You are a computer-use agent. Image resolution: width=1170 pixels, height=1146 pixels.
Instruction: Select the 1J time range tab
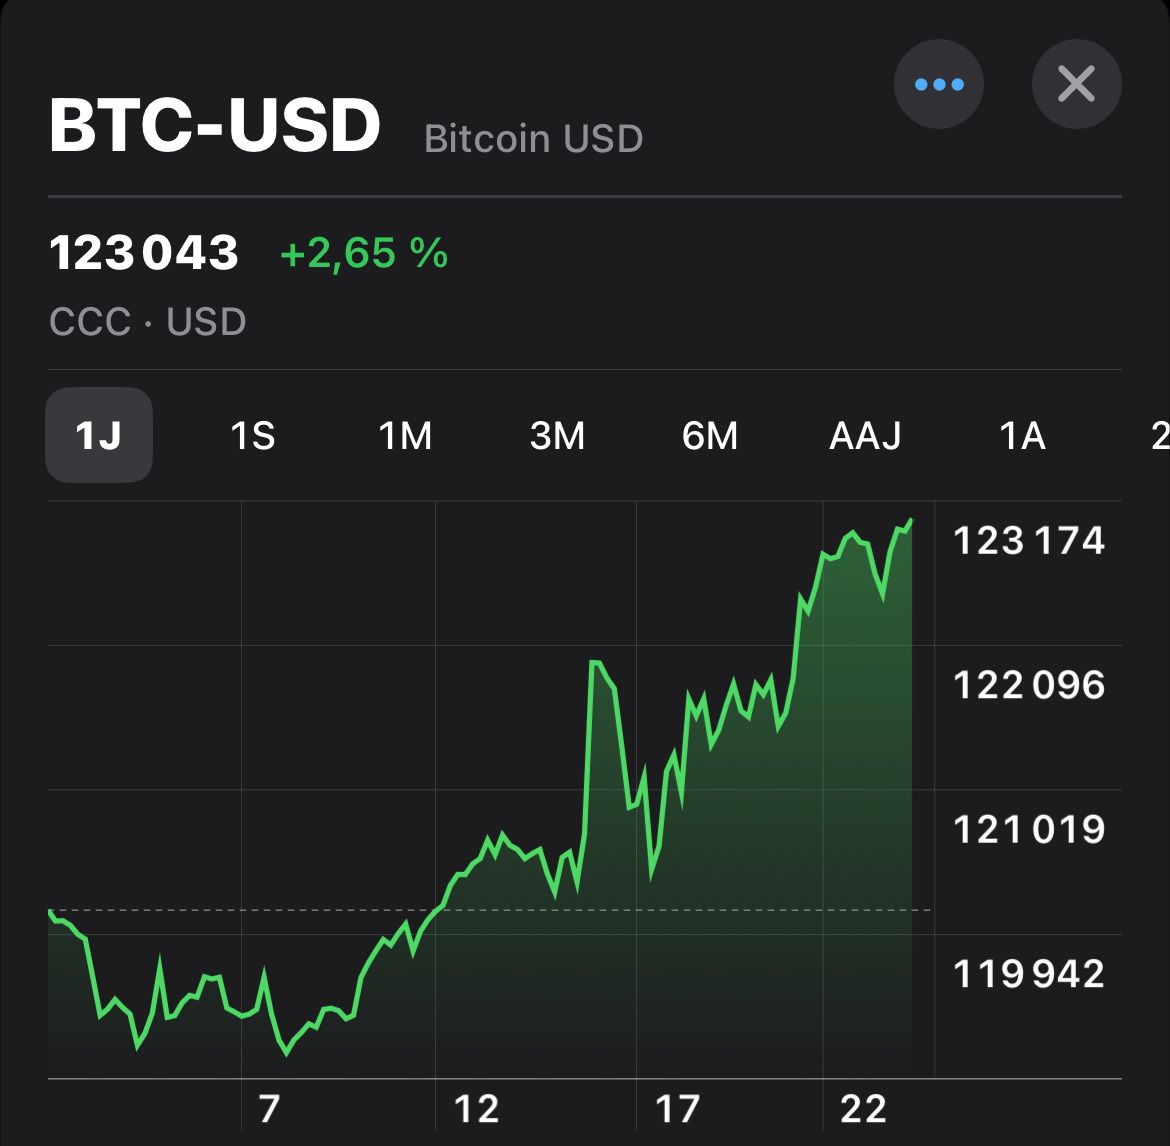(x=98, y=435)
